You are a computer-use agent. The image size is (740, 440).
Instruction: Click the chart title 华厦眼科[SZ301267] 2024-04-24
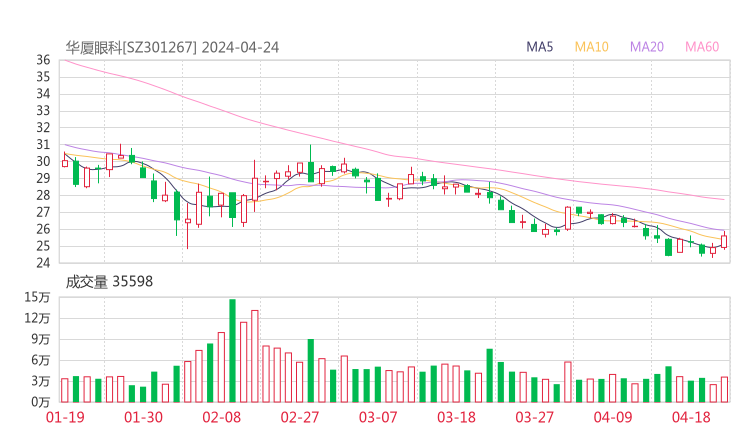[172, 47]
